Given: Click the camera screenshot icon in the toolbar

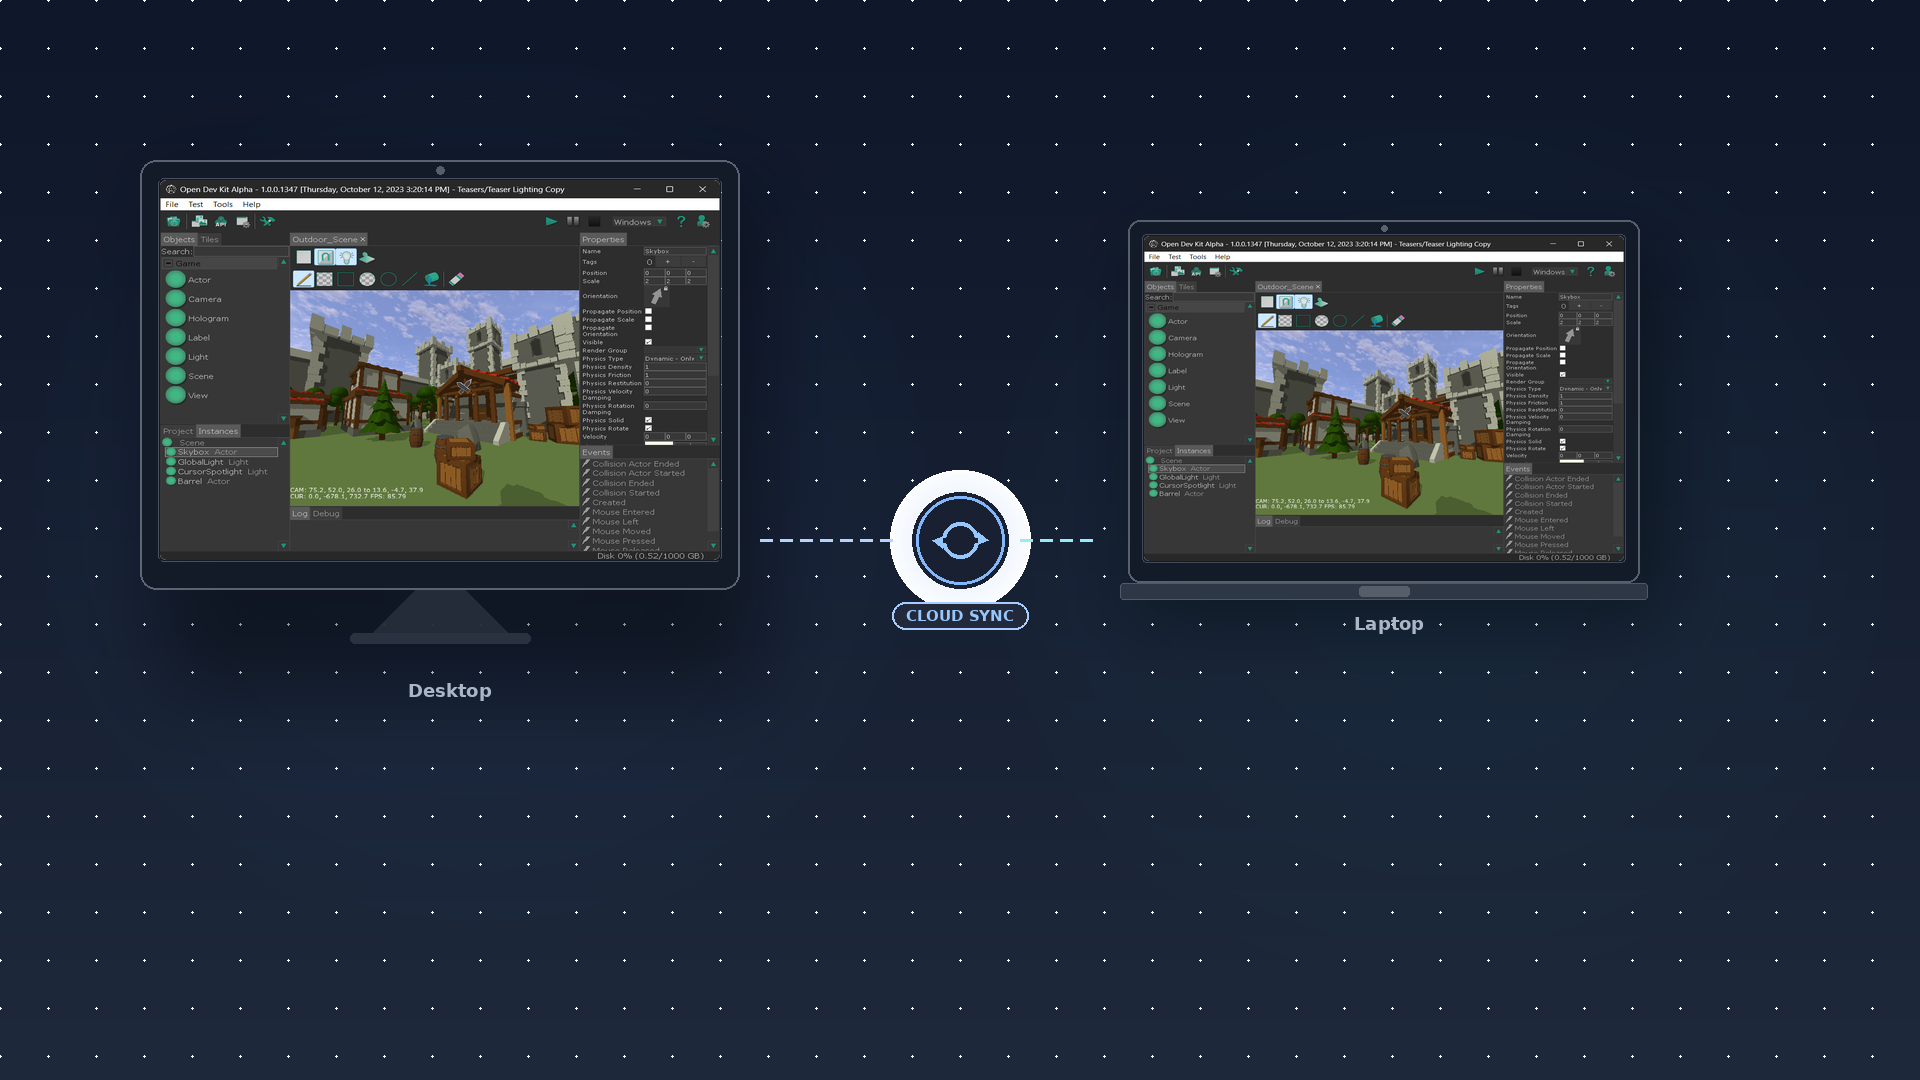Looking at the screenshot, I should pyautogui.click(x=174, y=221).
